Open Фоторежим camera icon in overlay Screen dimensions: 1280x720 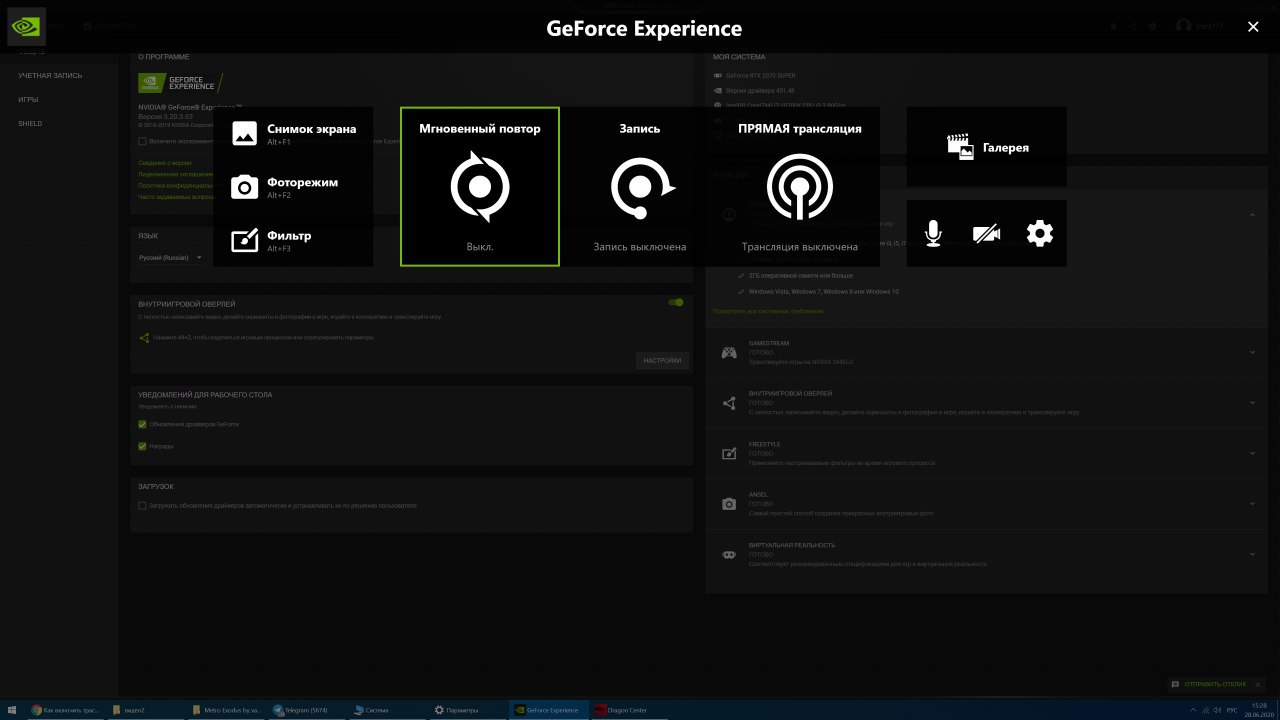245,187
